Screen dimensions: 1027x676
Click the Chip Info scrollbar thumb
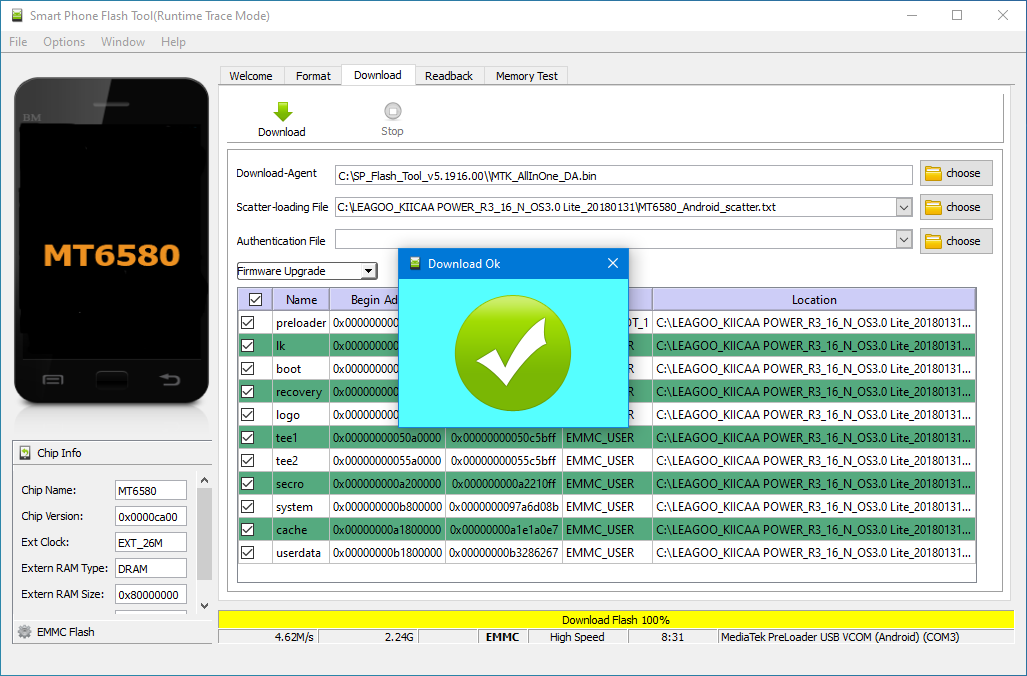pyautogui.click(x=204, y=534)
